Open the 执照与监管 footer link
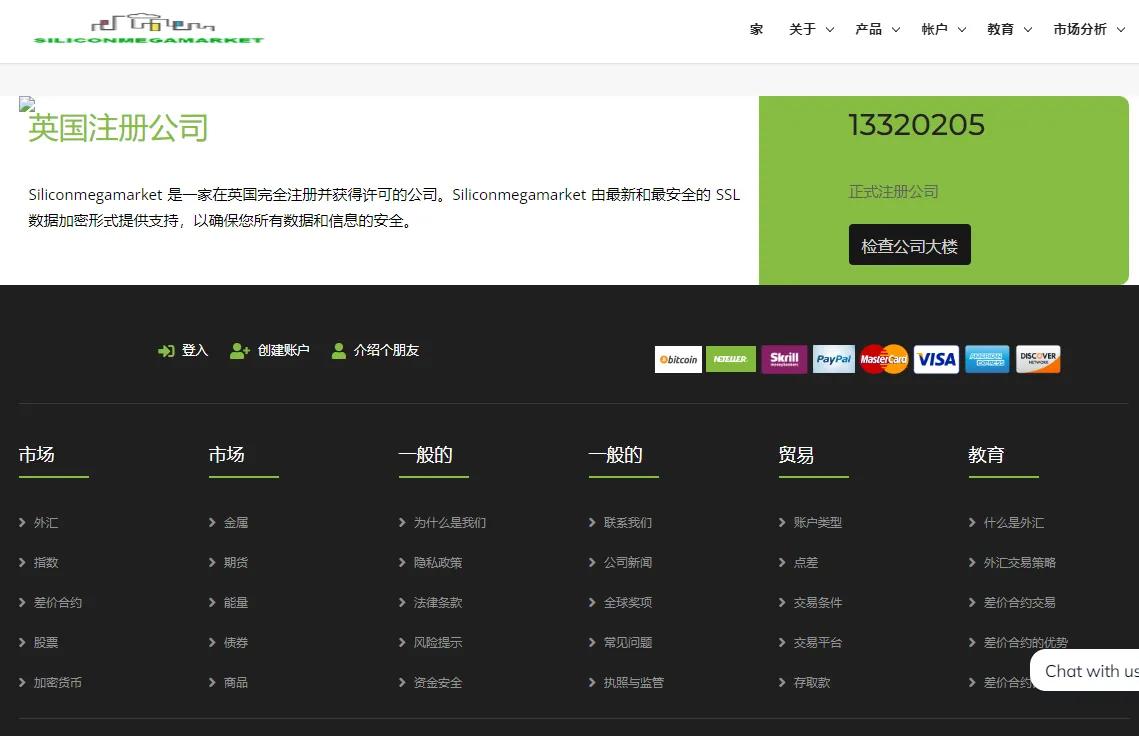 point(633,682)
